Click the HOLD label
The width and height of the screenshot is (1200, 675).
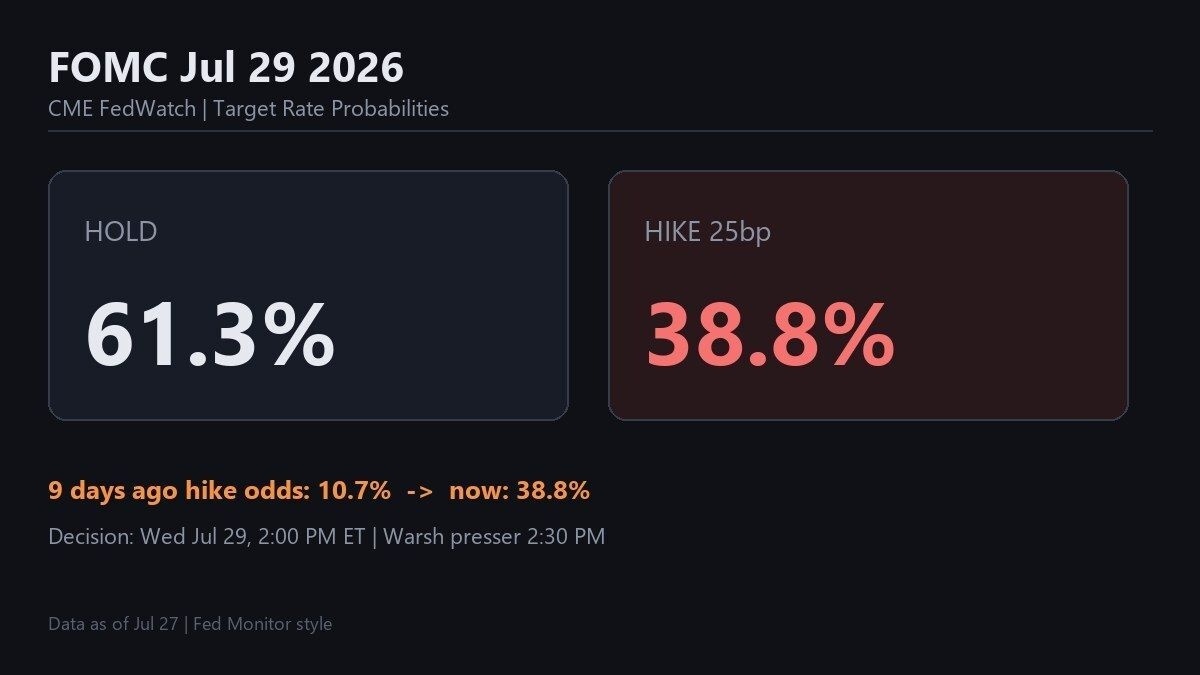121,232
